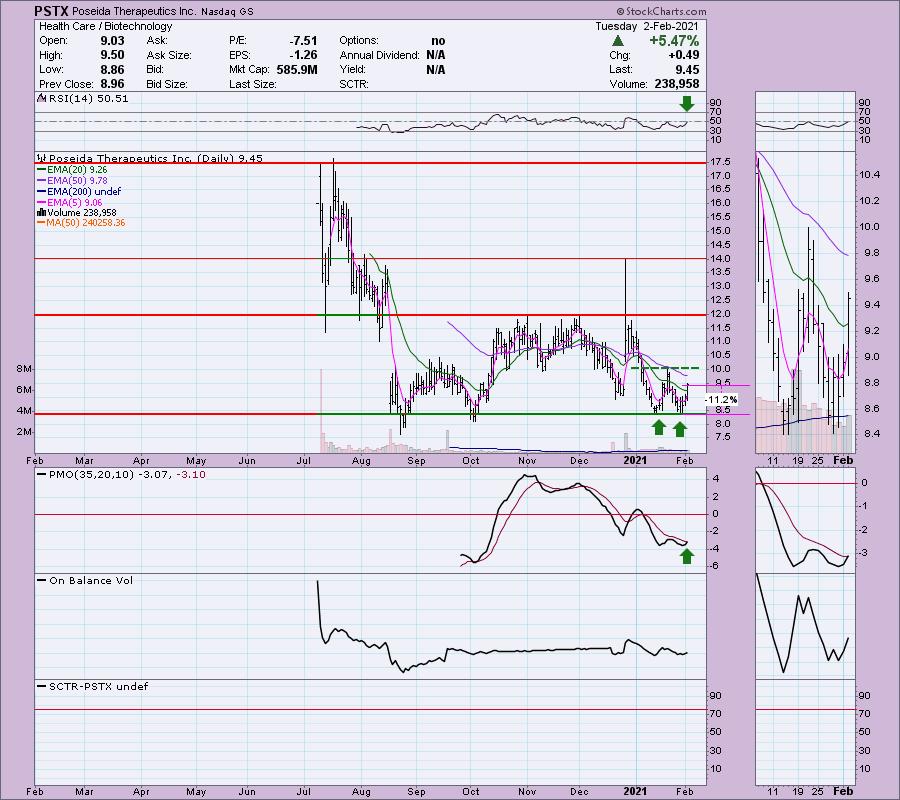
Task: Click the Low value 8.86
Action: pyautogui.click(x=112, y=69)
